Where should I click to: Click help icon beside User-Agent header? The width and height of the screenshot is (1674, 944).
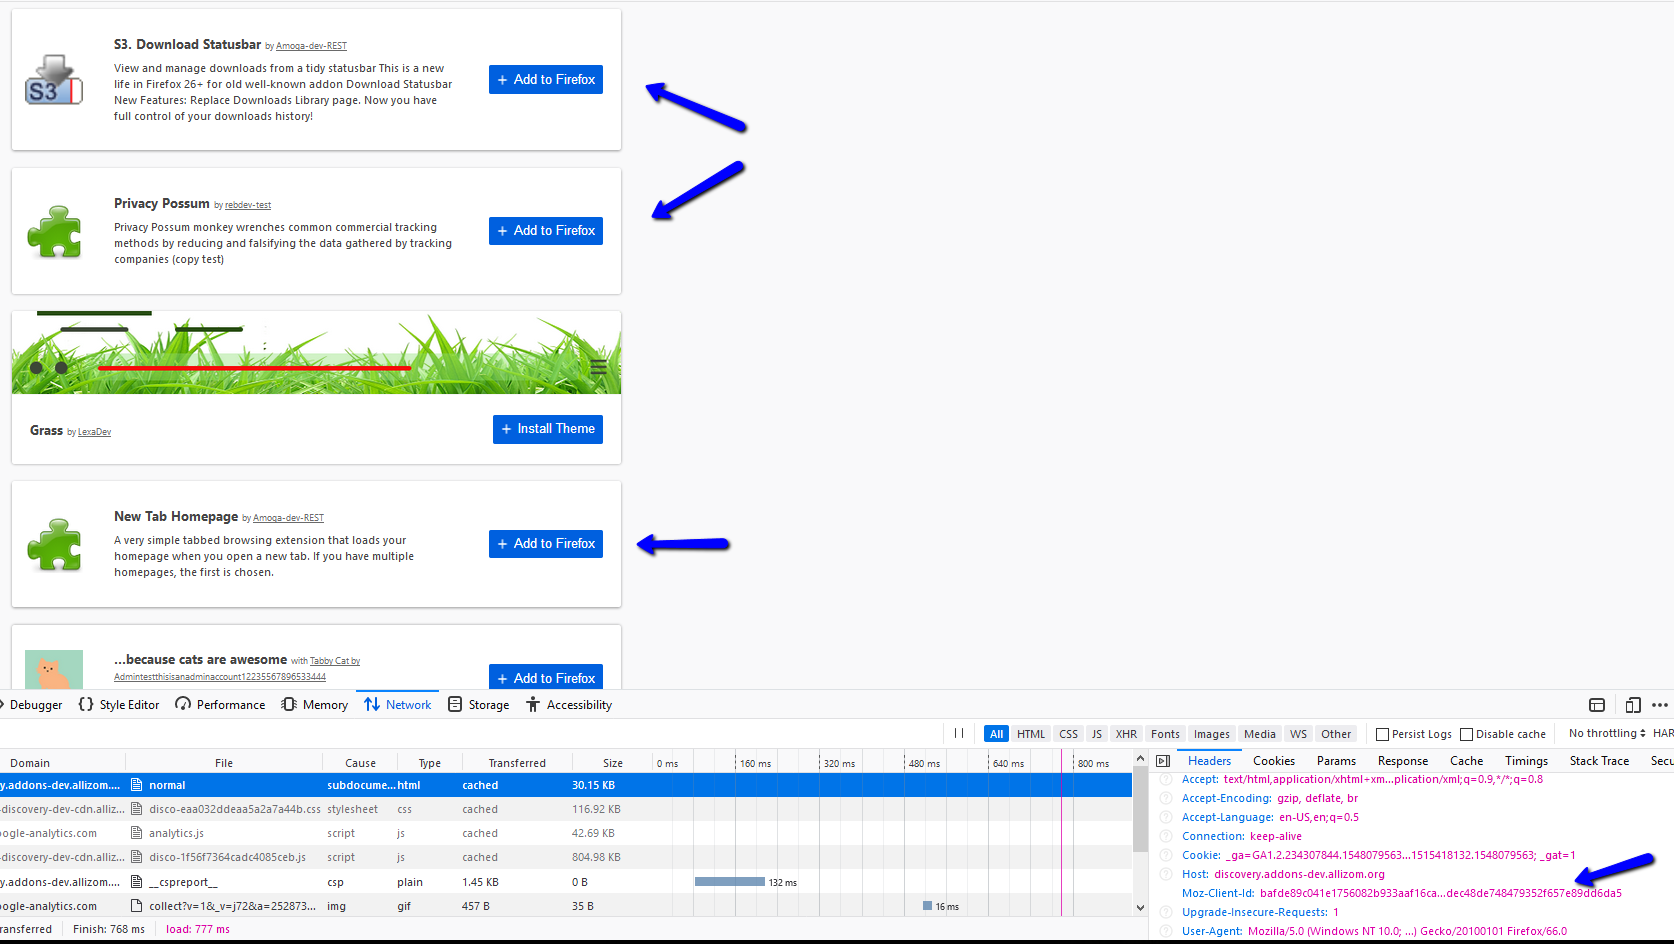[1166, 931]
